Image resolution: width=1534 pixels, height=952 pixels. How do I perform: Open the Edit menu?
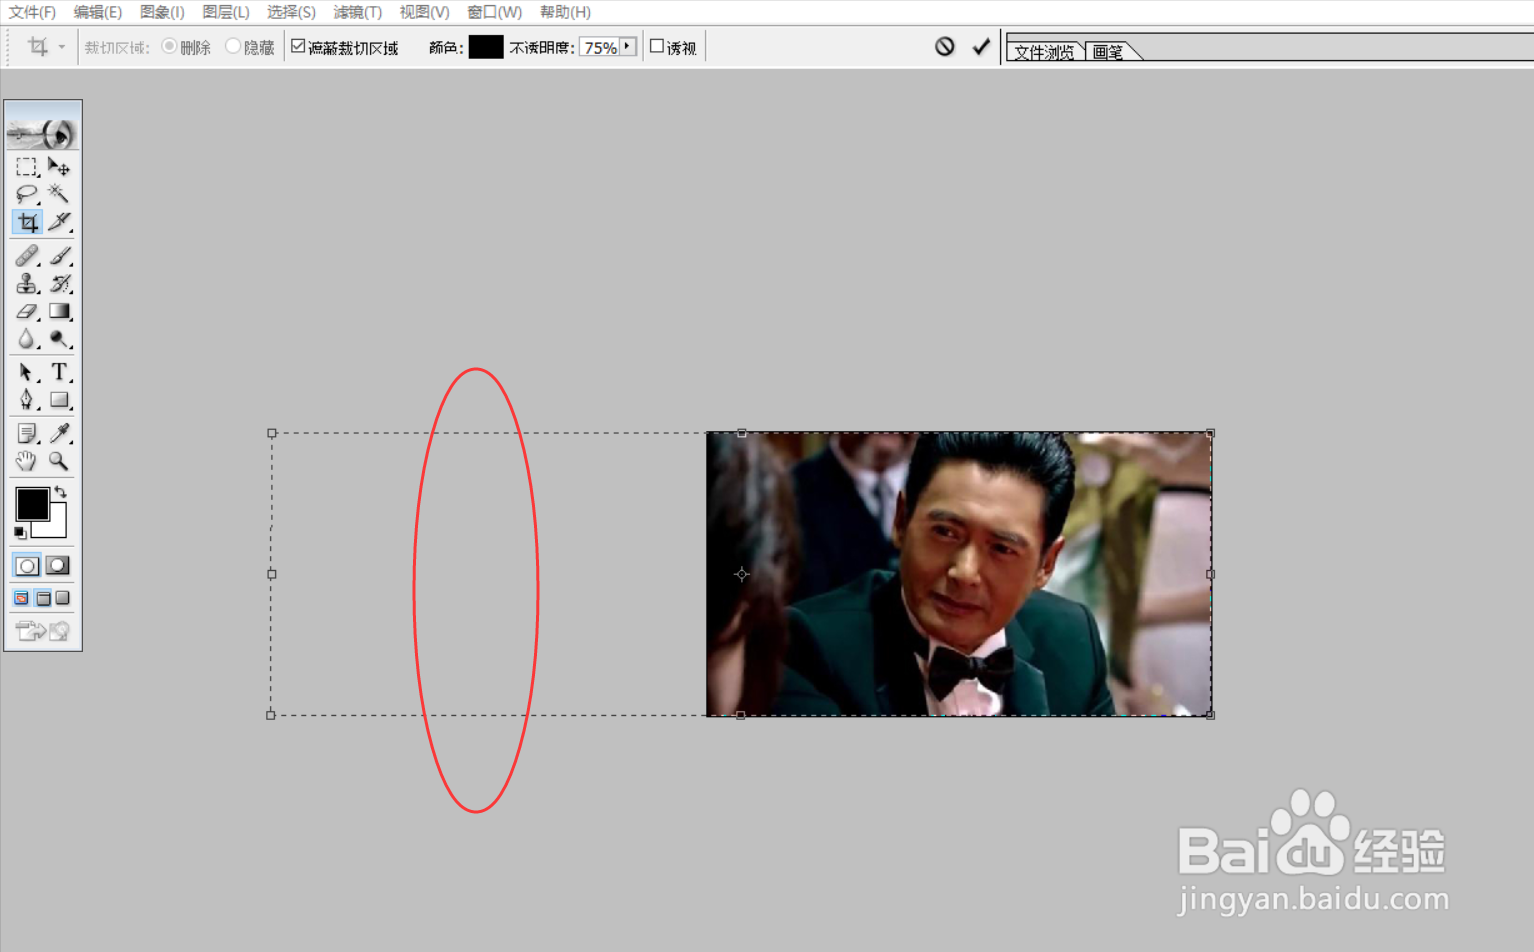pyautogui.click(x=98, y=12)
